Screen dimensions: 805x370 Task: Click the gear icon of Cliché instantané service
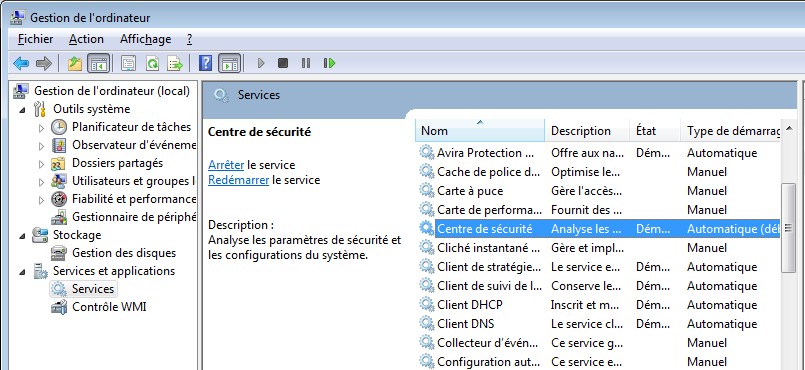pyautogui.click(x=427, y=247)
